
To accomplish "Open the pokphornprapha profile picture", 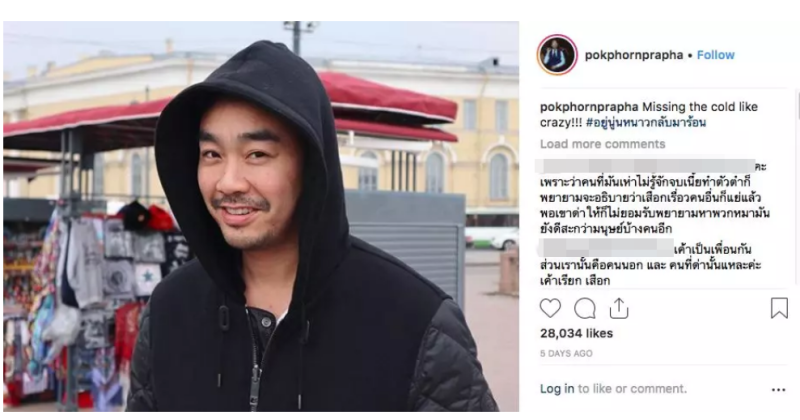I will click(557, 55).
